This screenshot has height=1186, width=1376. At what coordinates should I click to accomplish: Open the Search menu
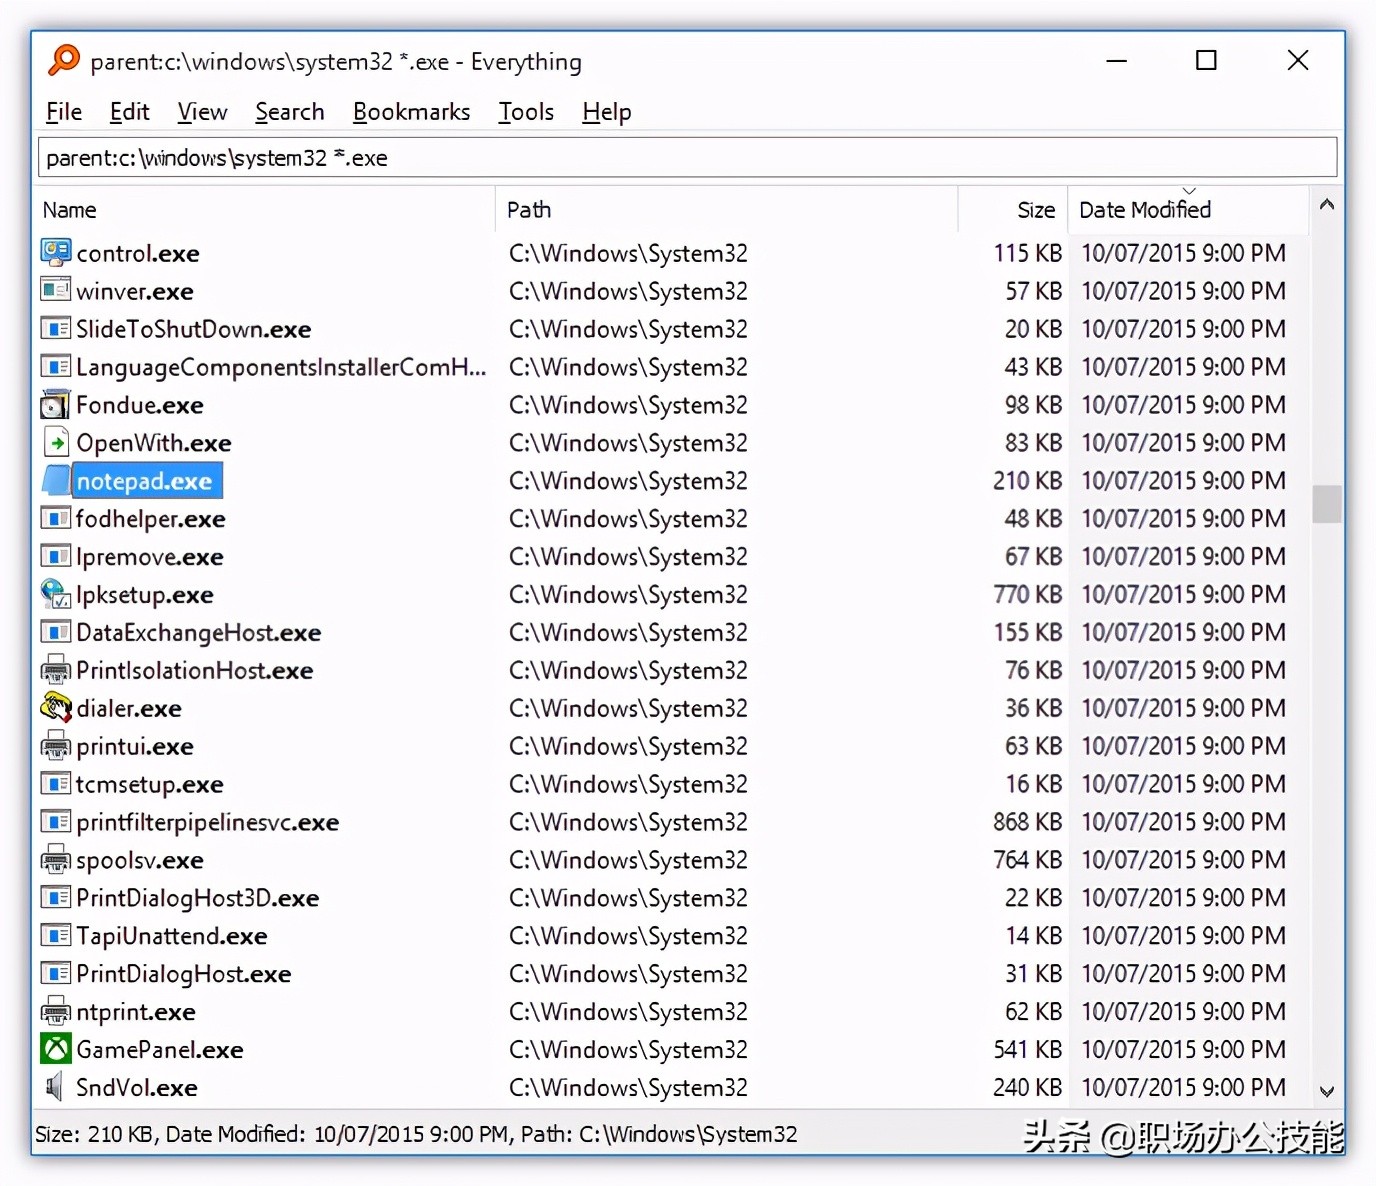coord(289,112)
